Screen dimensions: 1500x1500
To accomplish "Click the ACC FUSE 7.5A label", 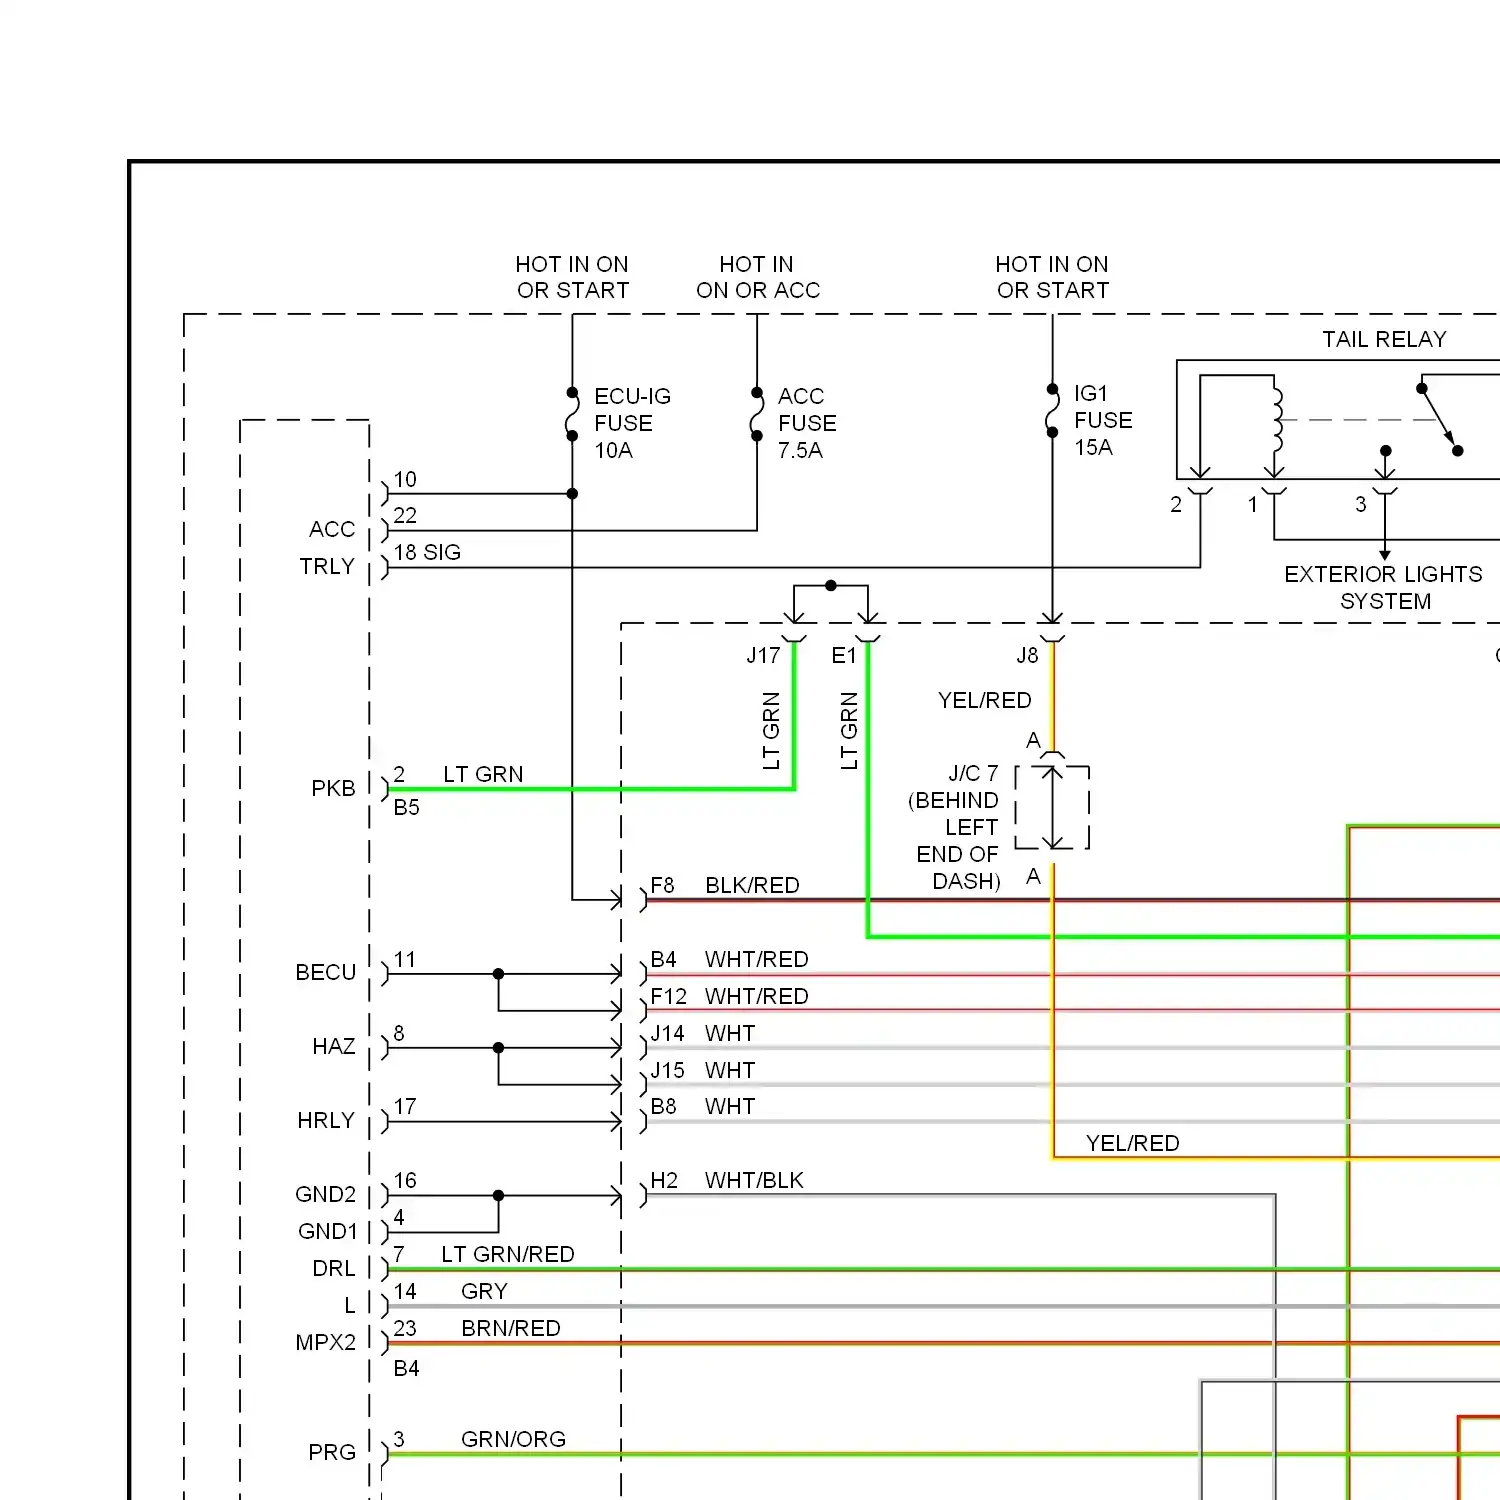I will coord(807,423).
